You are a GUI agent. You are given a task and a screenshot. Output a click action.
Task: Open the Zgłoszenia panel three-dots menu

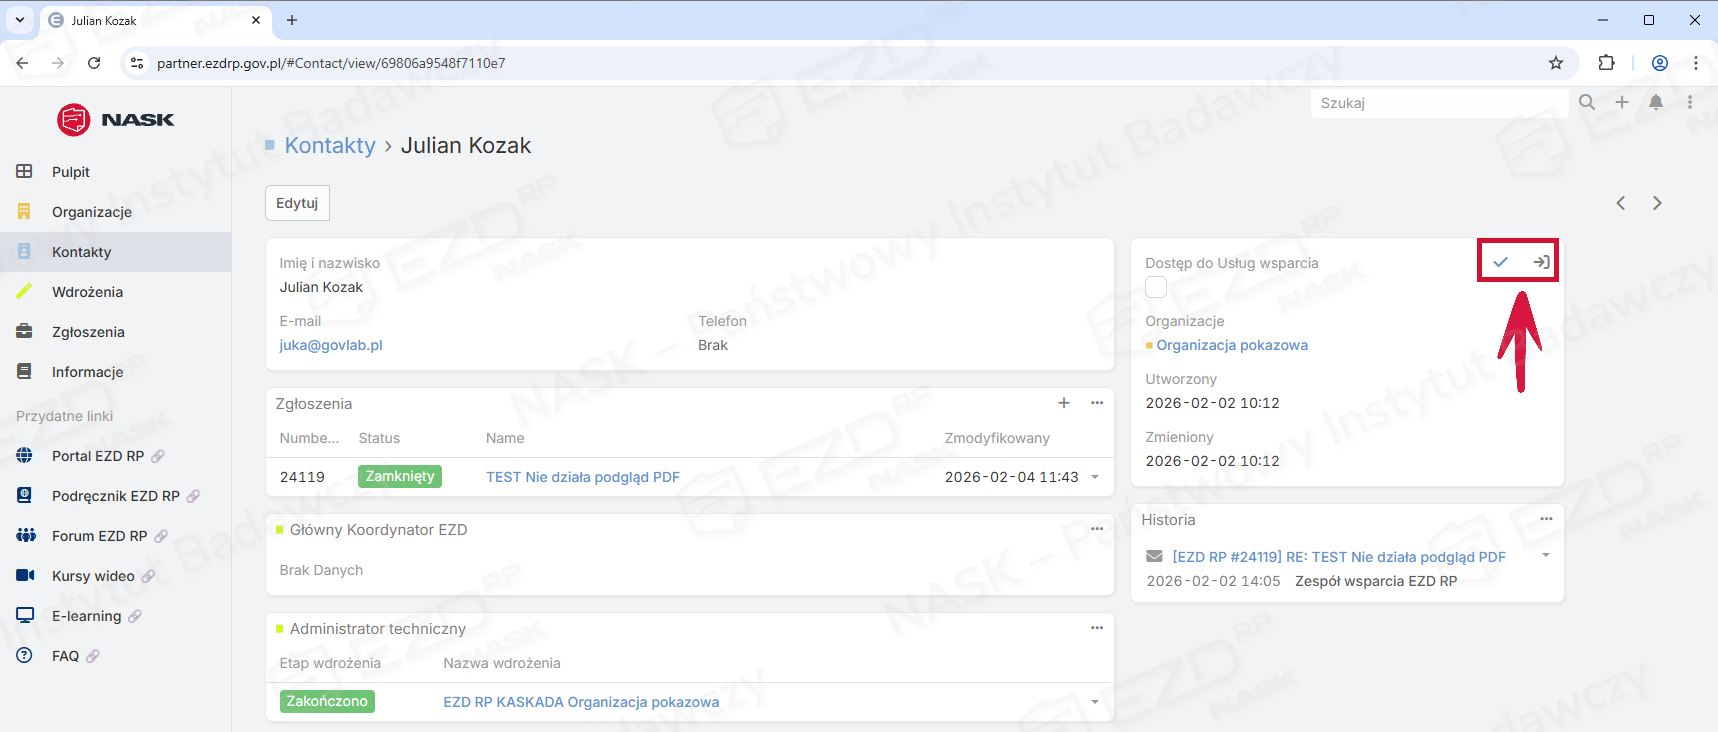click(x=1097, y=403)
